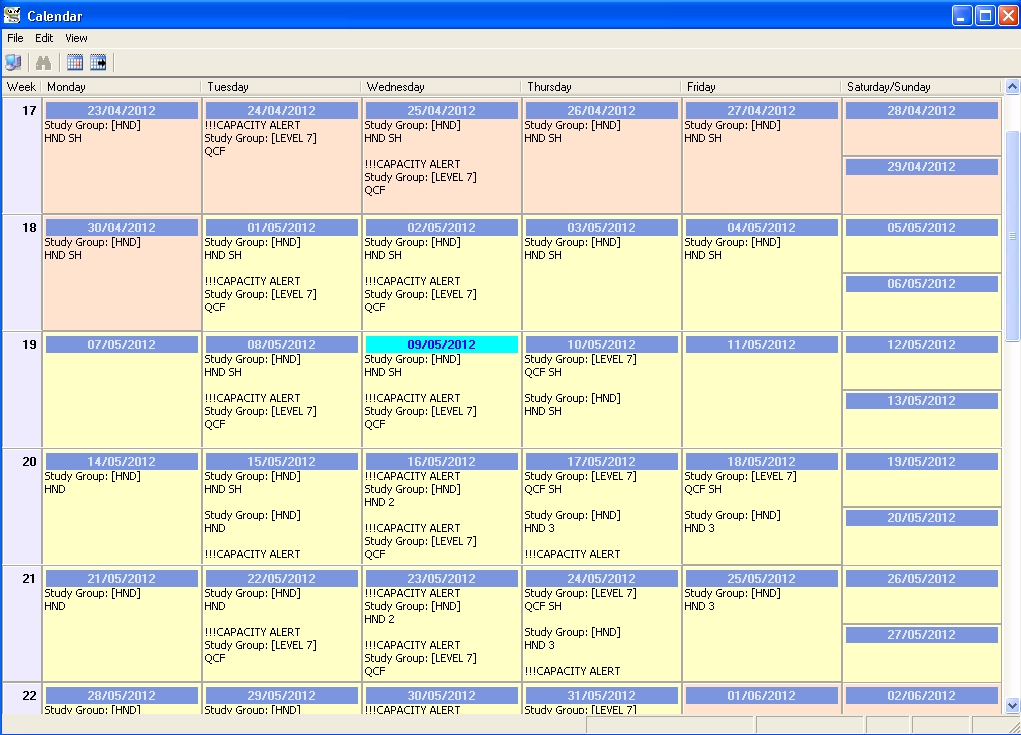This screenshot has height=735, width=1021.
Task: Select the date header 02/06/2012
Action: [921, 695]
